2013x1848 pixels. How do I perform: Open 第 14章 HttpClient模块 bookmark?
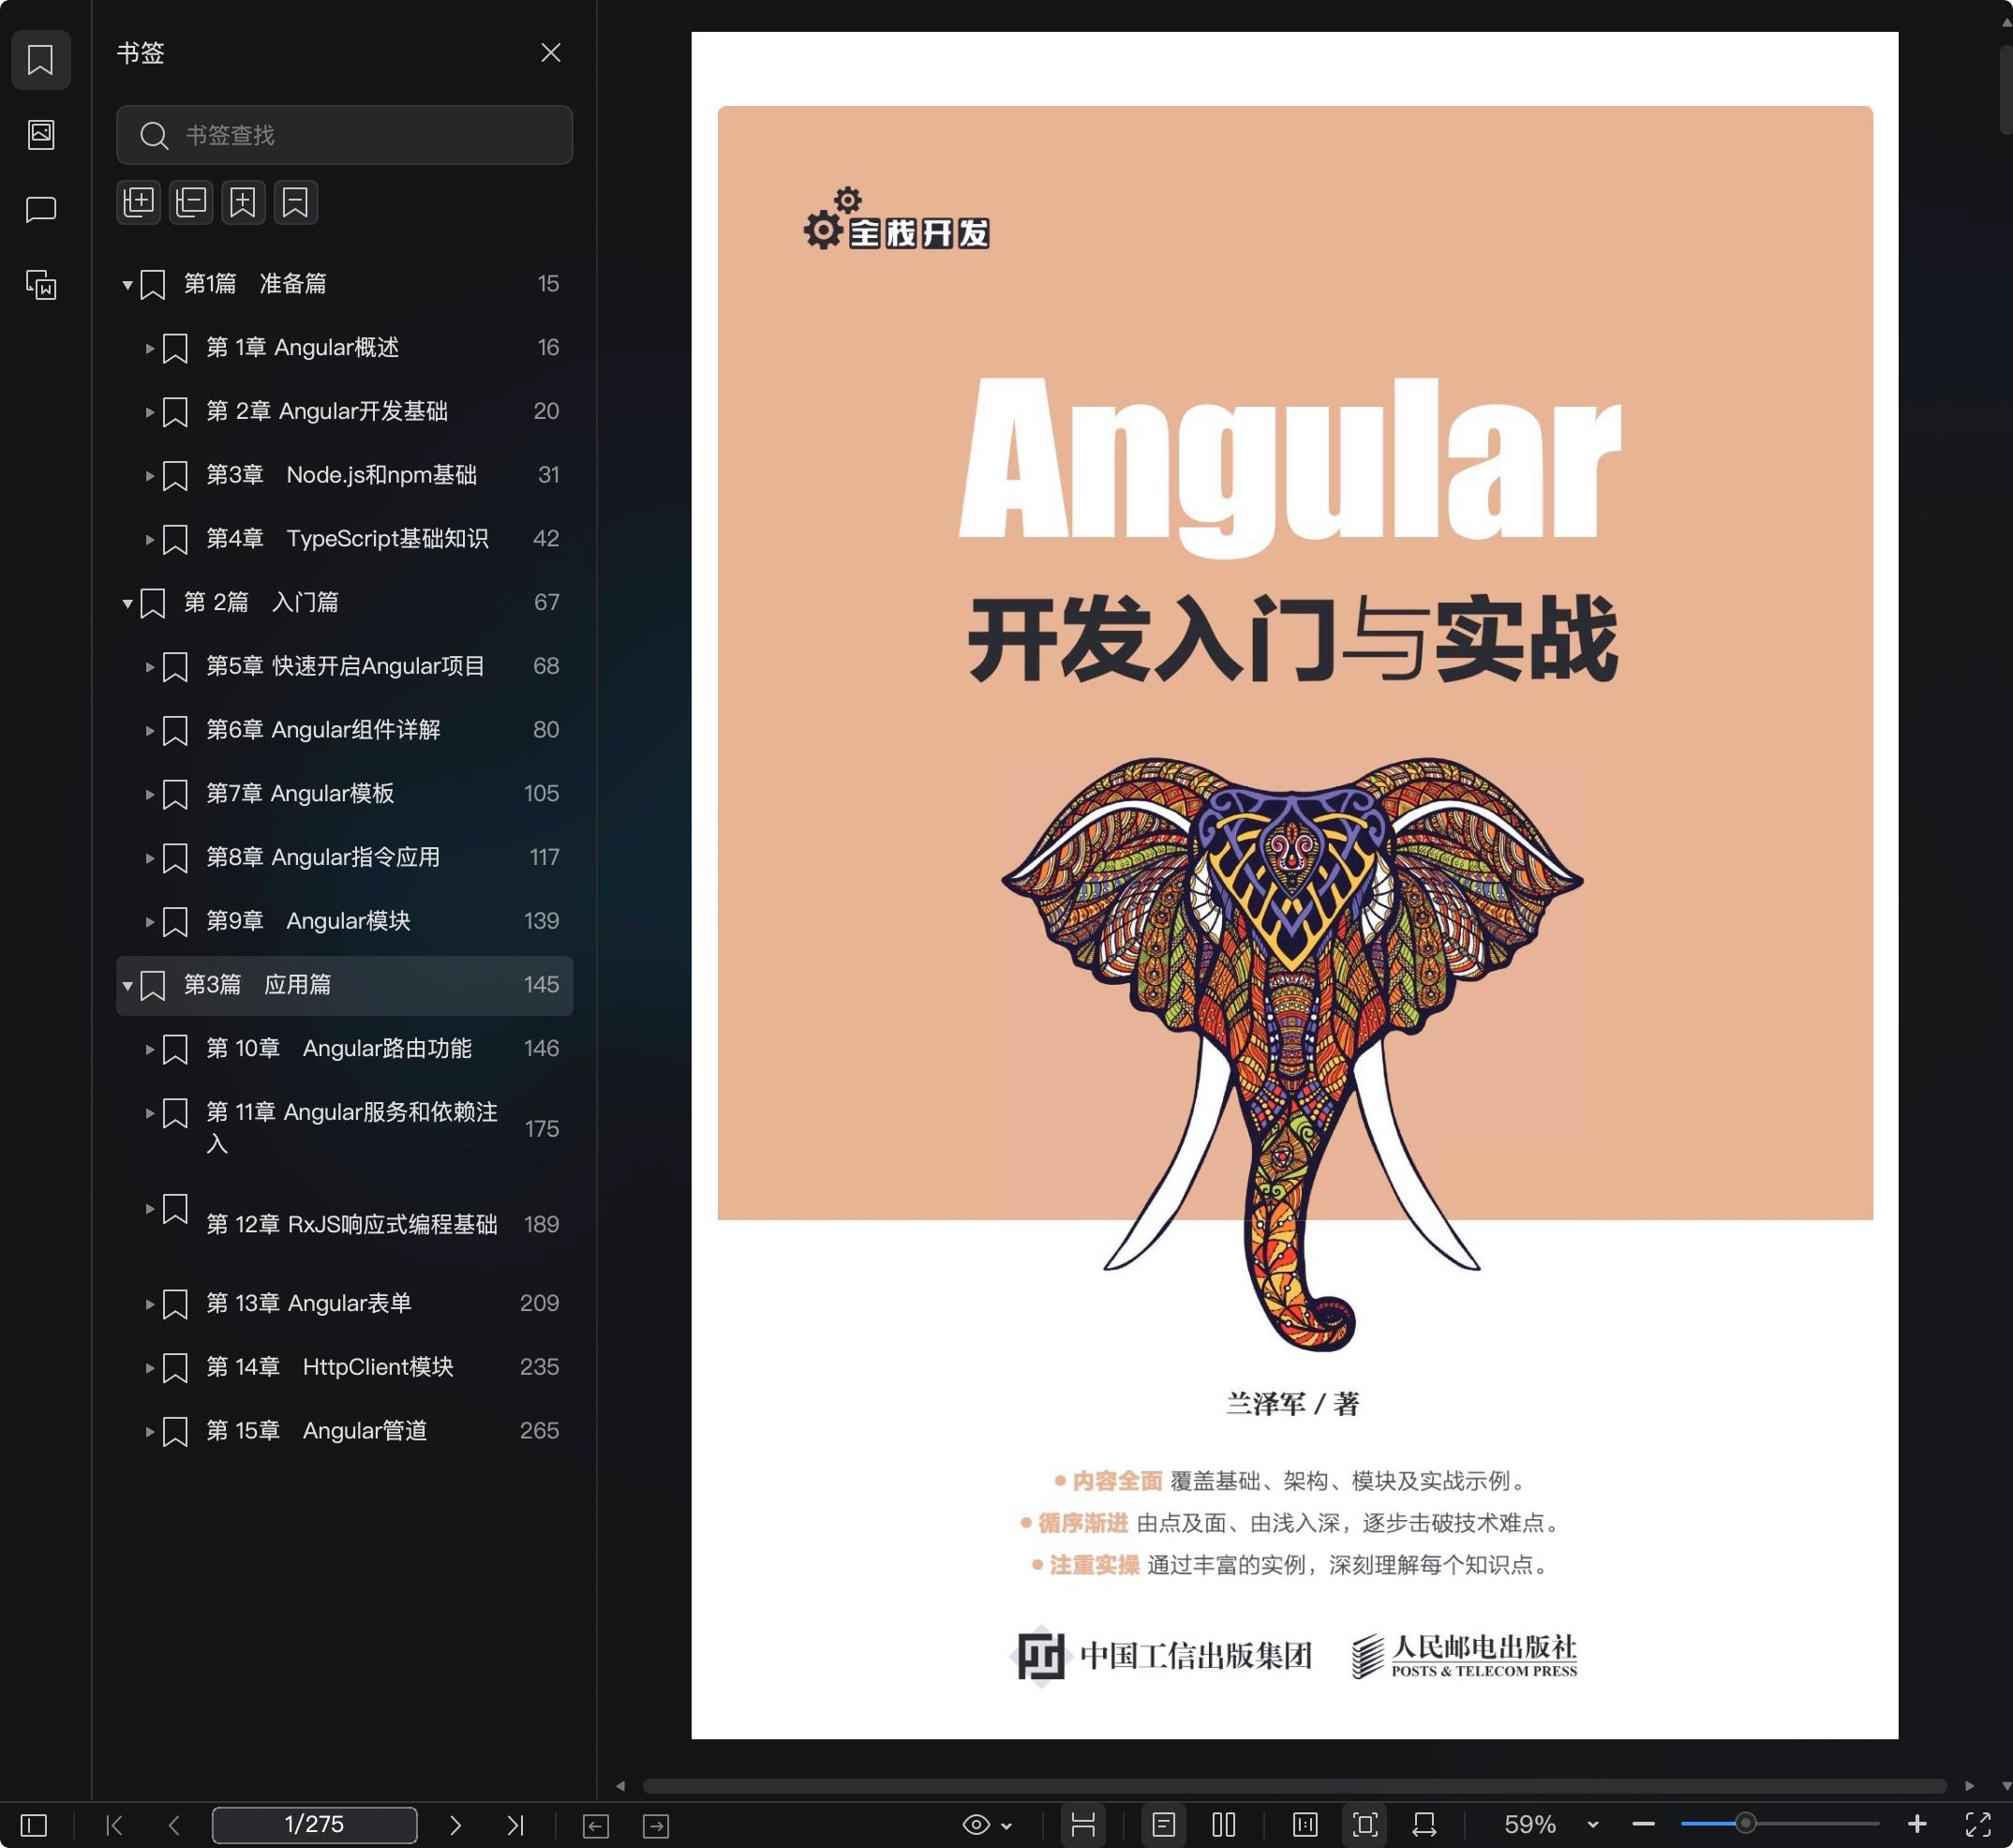330,1367
